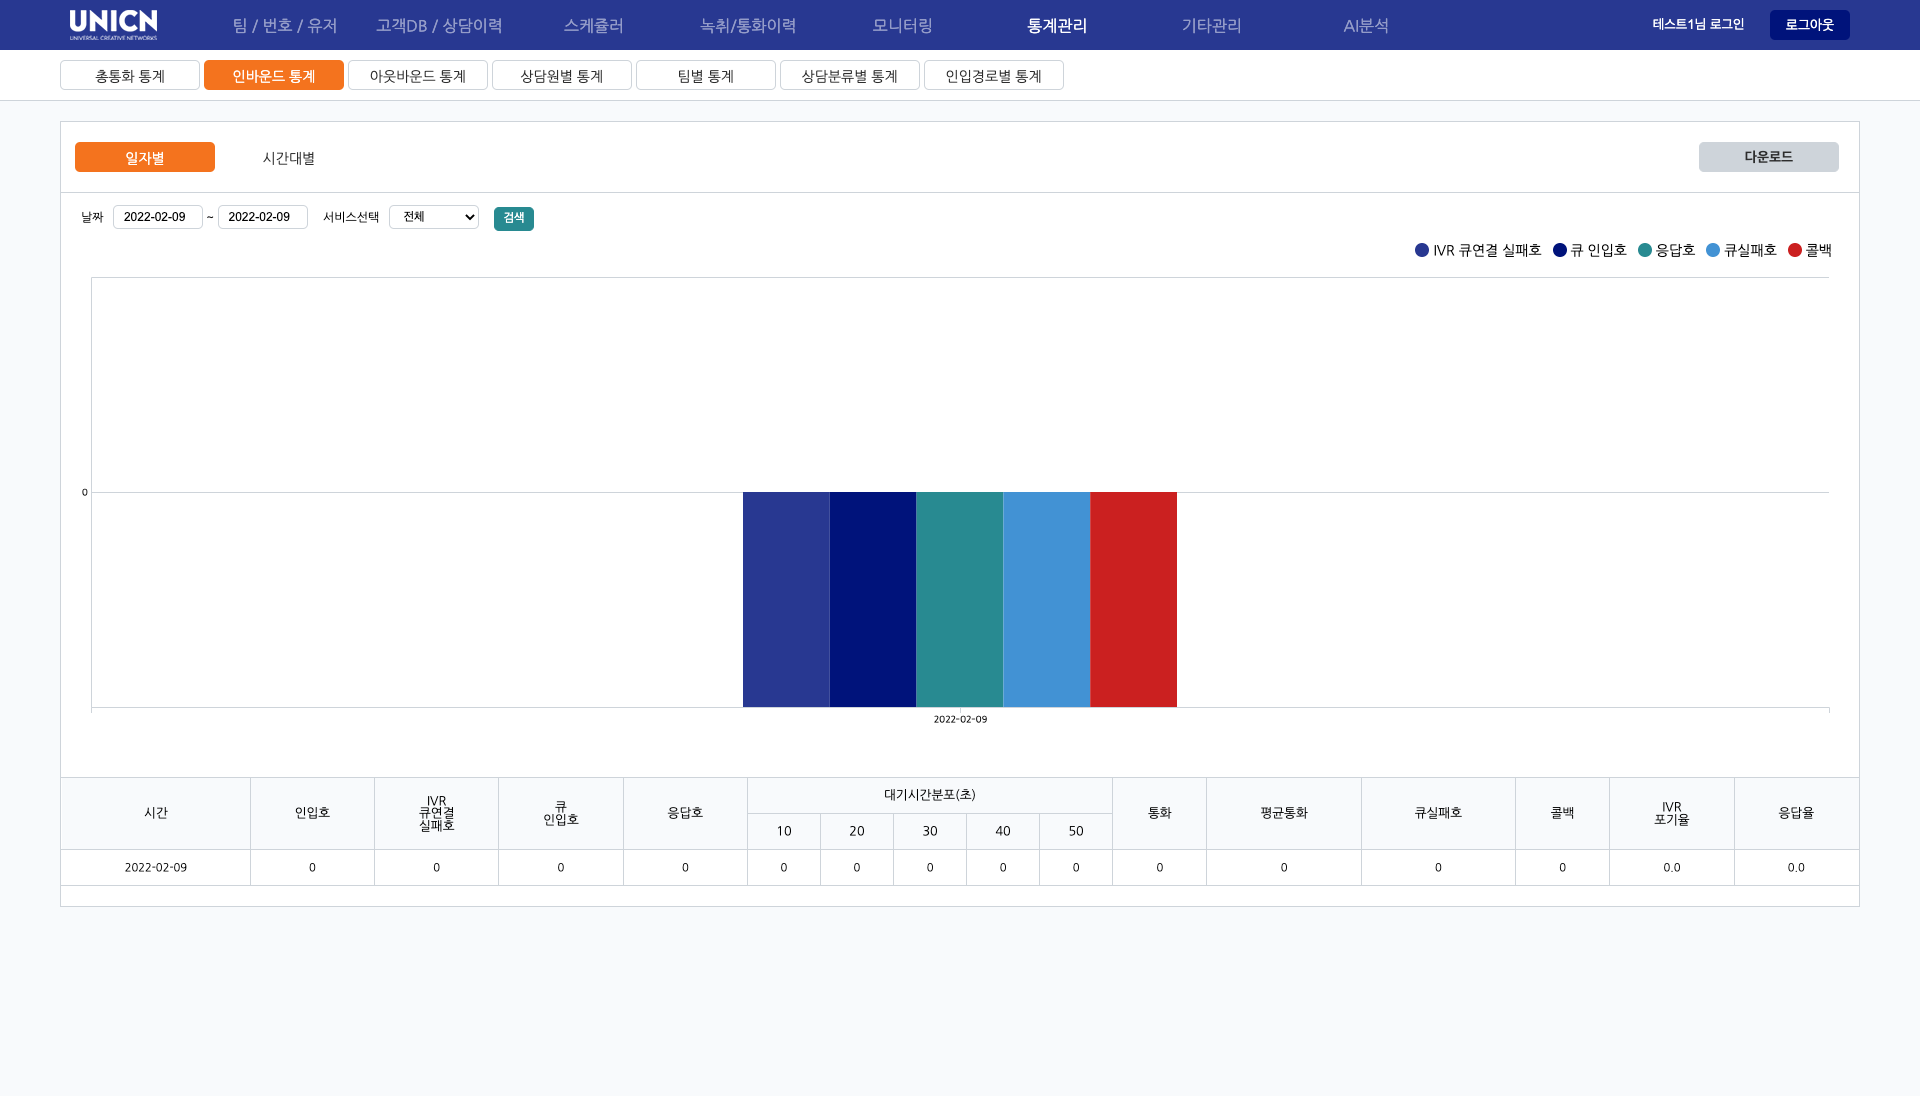Click the 시간 column header
This screenshot has height=1096, width=1920.
[156, 813]
